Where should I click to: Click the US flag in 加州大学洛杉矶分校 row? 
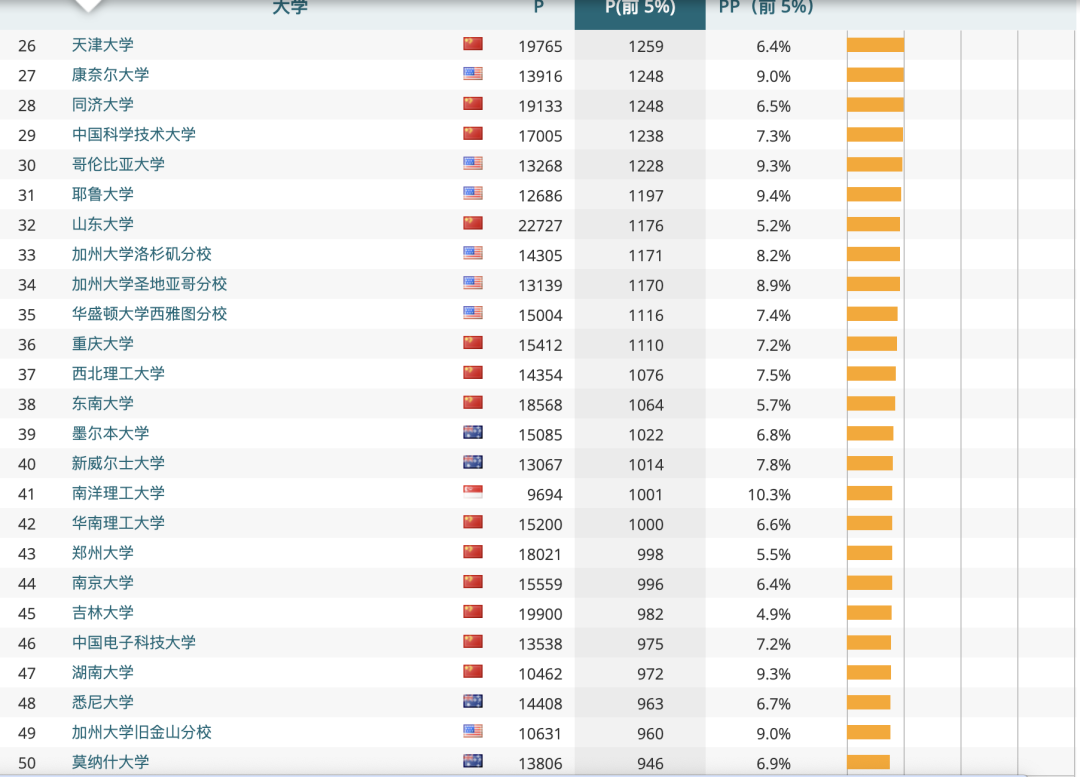pos(473,253)
